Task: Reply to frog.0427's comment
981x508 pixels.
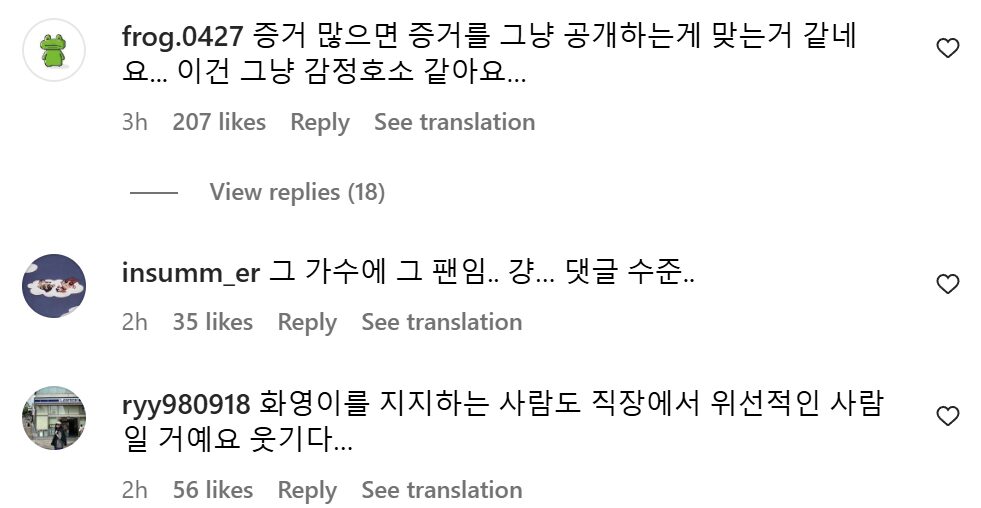Action: tap(320, 122)
